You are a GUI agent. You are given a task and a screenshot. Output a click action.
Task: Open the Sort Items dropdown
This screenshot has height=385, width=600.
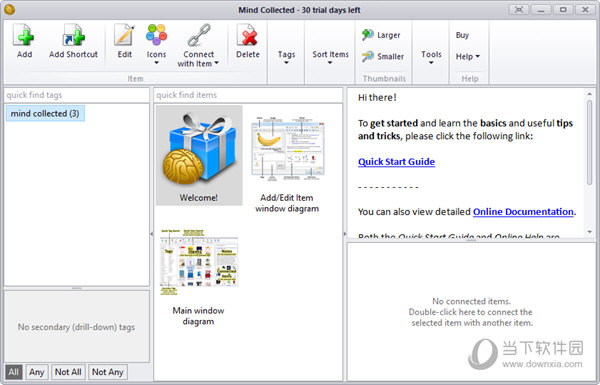tap(330, 57)
